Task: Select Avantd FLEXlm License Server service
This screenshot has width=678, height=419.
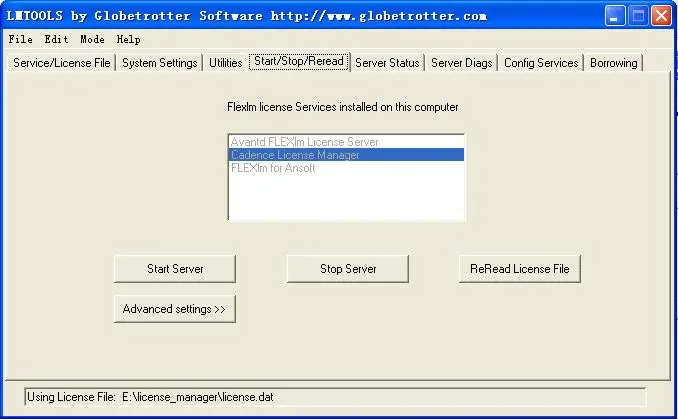Action: click(x=346, y=142)
